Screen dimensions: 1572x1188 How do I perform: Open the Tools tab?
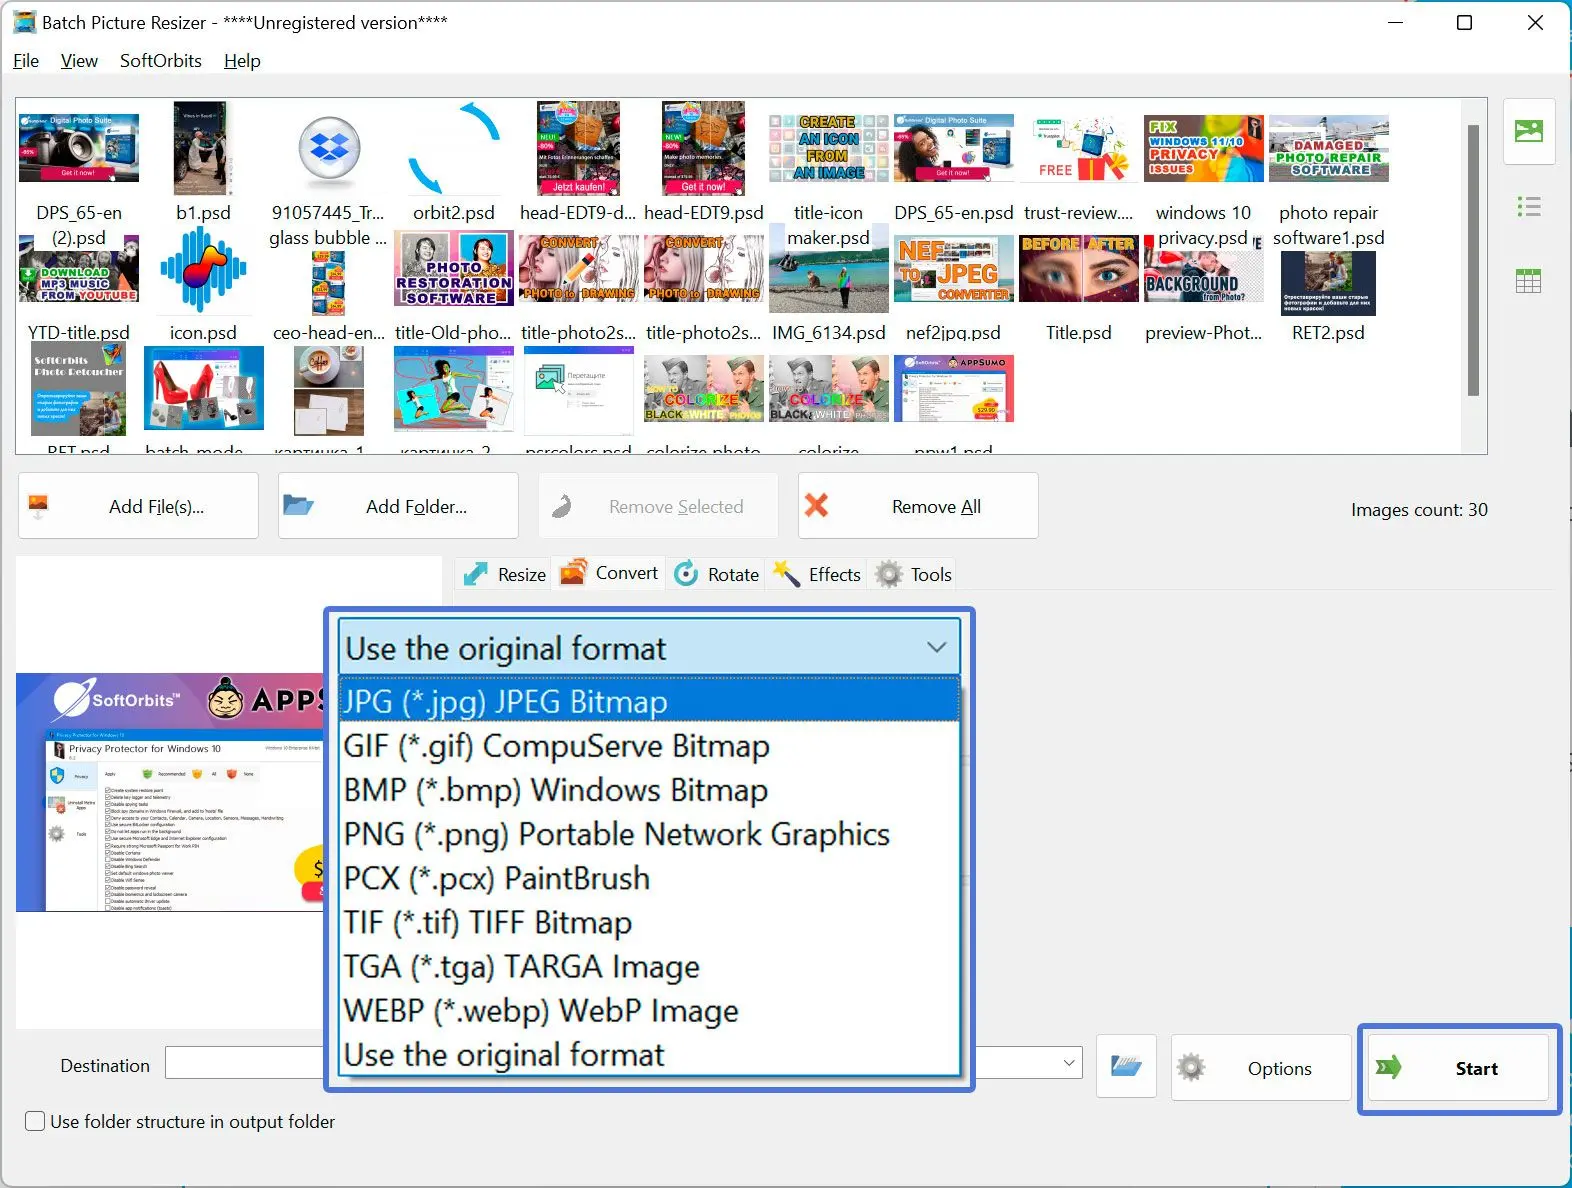click(x=913, y=574)
